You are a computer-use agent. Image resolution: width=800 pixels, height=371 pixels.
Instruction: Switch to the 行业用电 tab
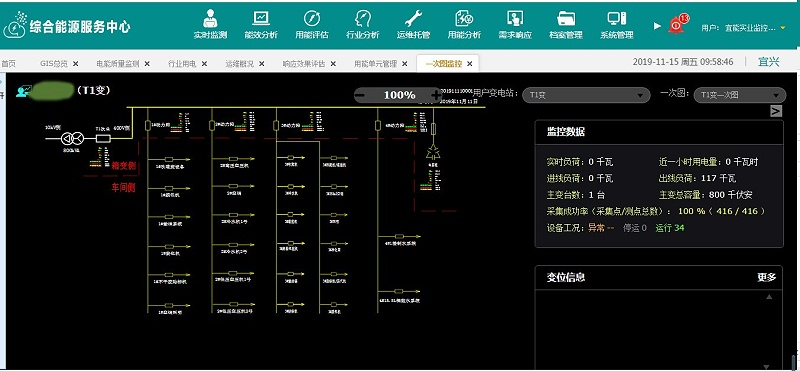182,64
